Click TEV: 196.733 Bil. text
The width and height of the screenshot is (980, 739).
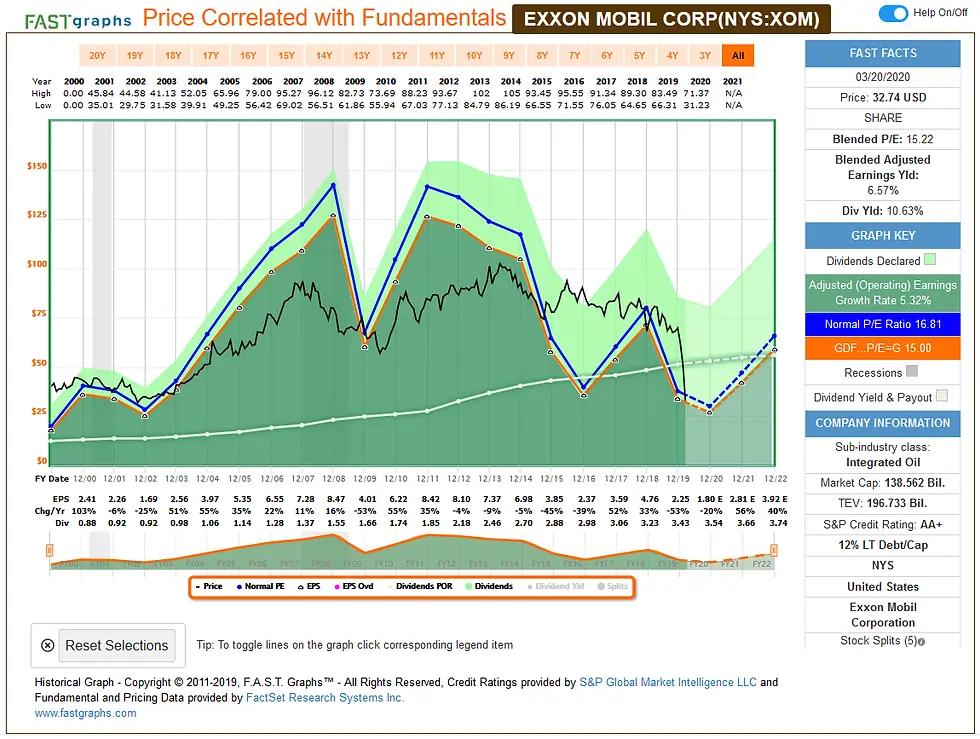point(882,503)
